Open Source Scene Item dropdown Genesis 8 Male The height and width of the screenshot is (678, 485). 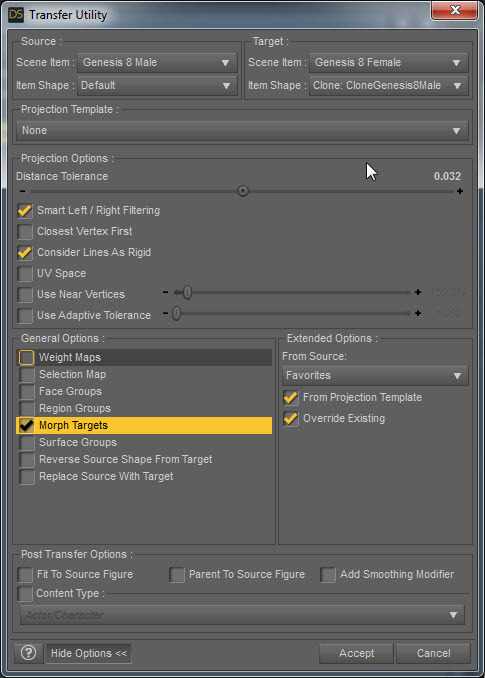click(x=157, y=63)
